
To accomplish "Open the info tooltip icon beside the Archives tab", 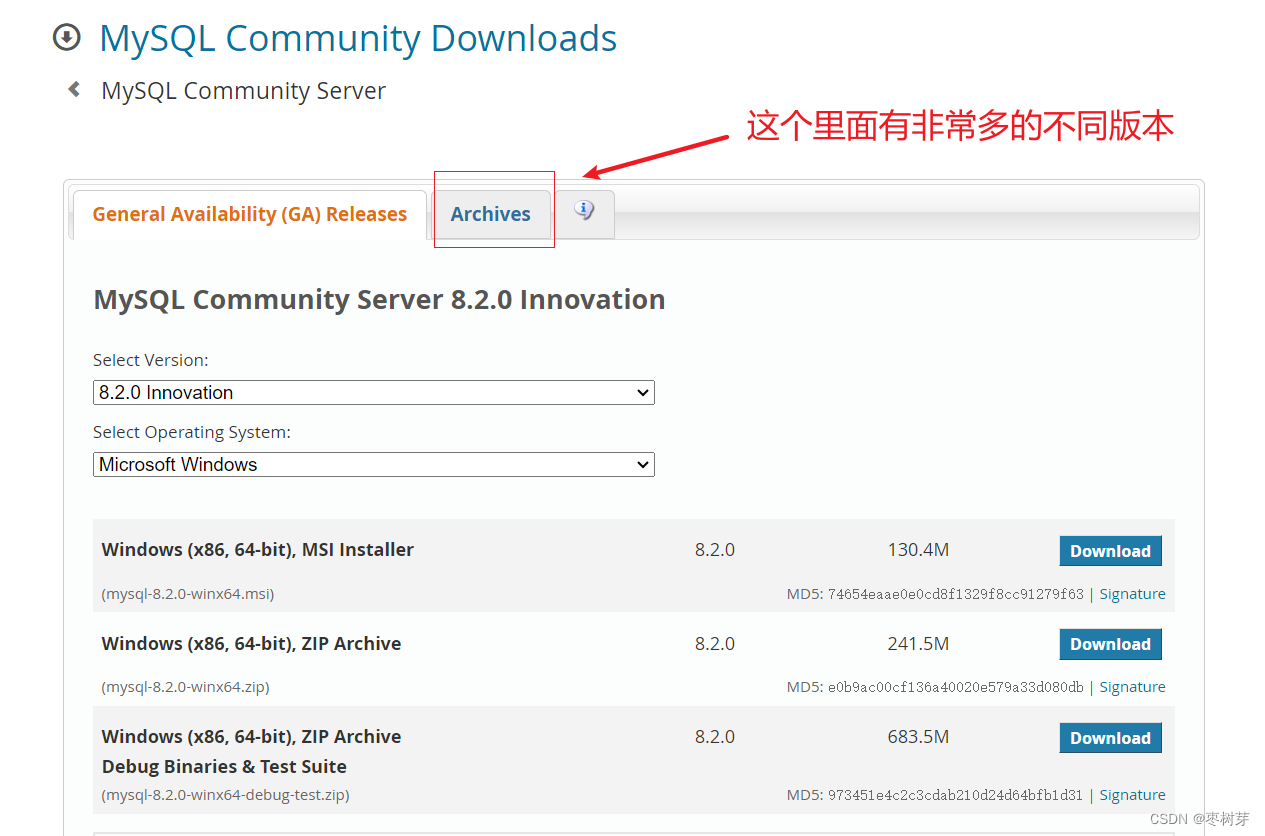I will [x=584, y=209].
